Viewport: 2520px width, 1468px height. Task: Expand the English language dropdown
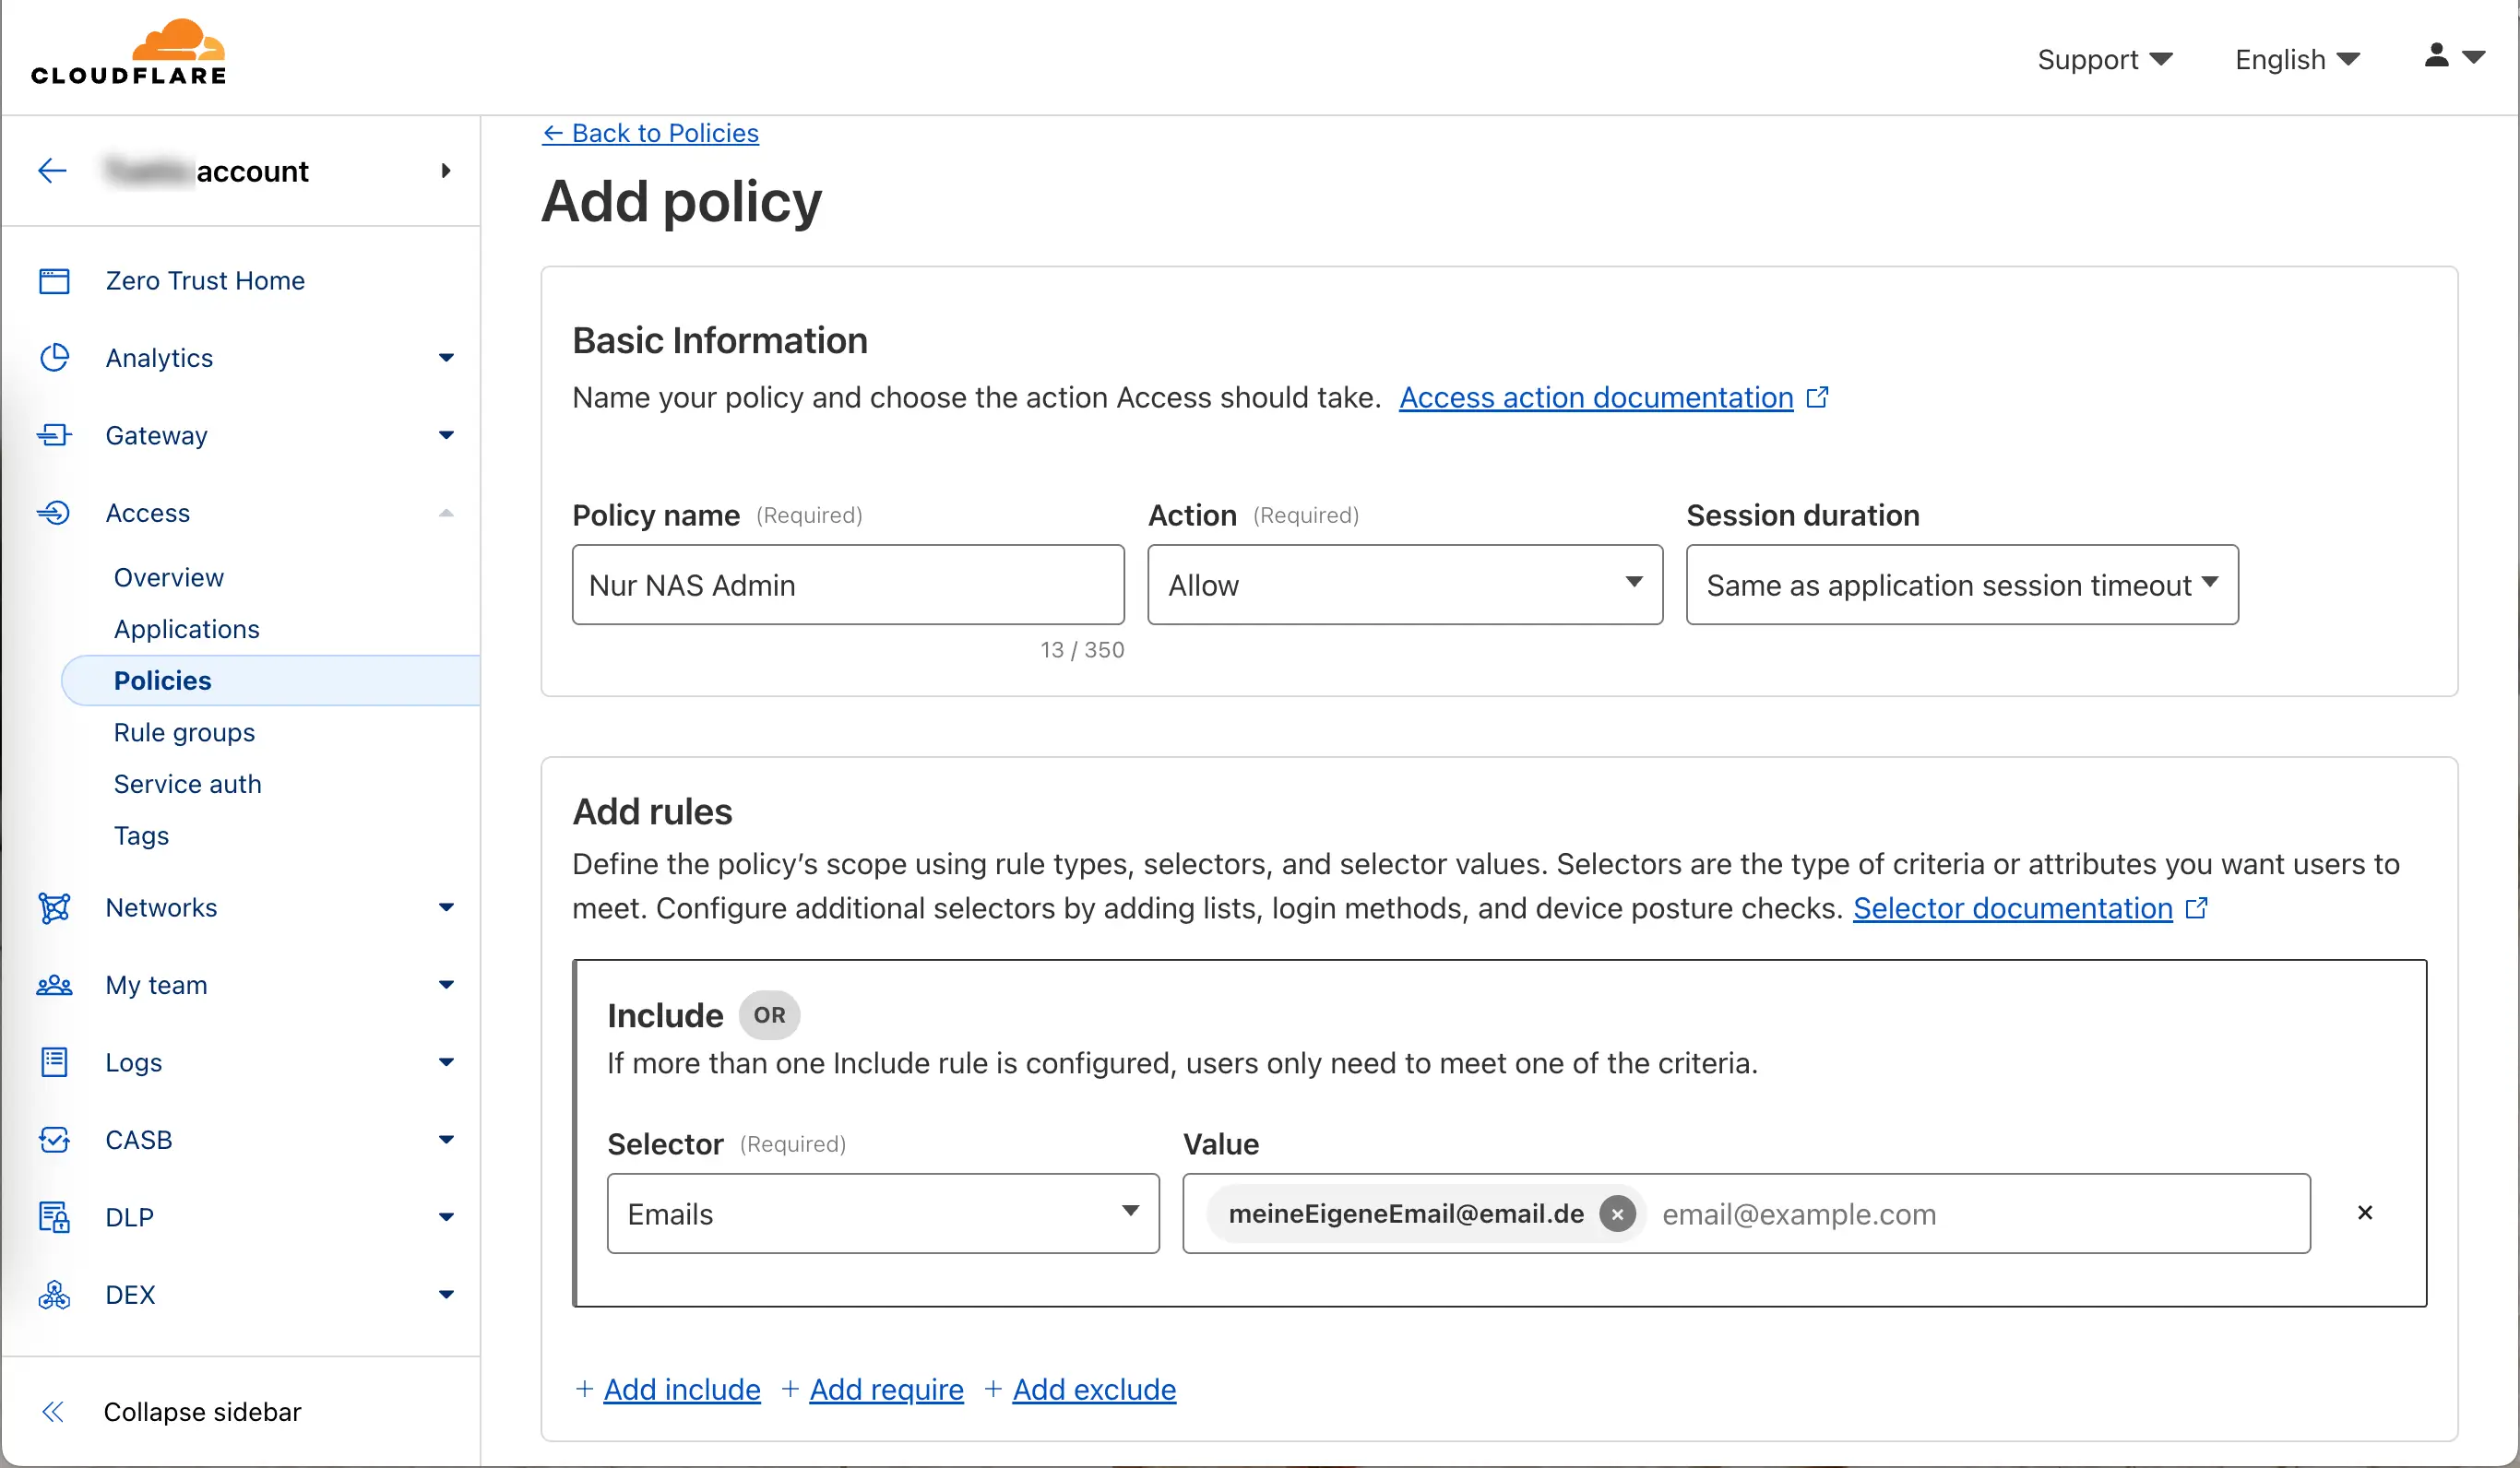click(x=2296, y=59)
